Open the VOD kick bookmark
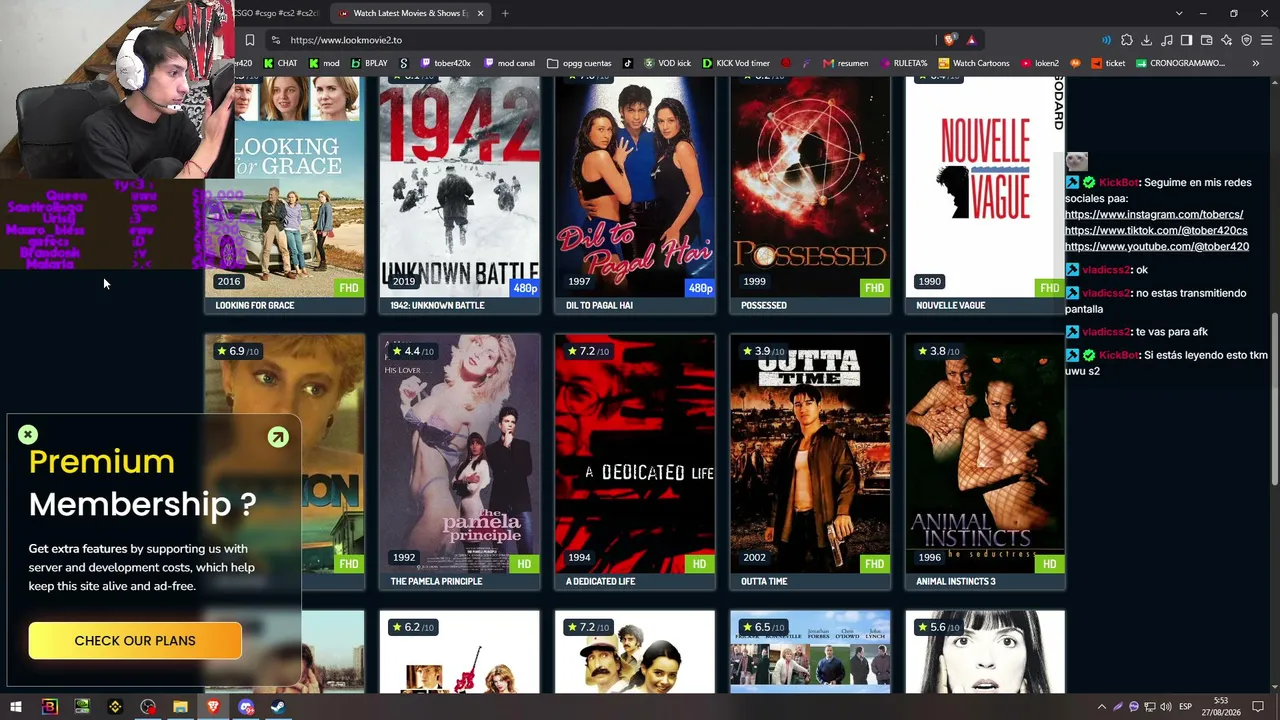 click(667, 63)
